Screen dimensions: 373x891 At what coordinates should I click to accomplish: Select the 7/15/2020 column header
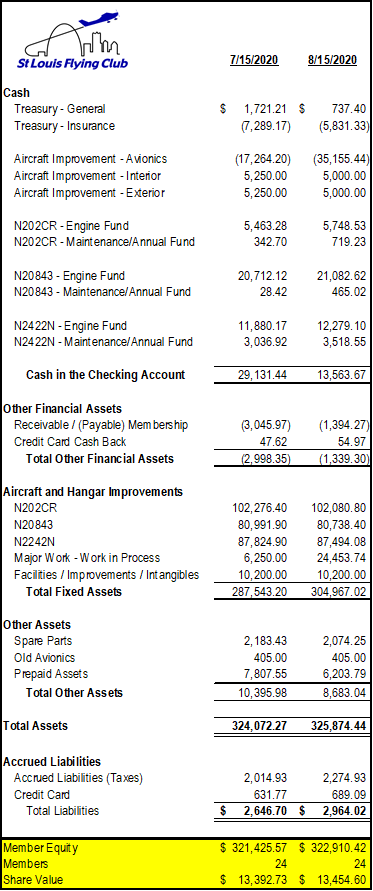click(x=254, y=60)
